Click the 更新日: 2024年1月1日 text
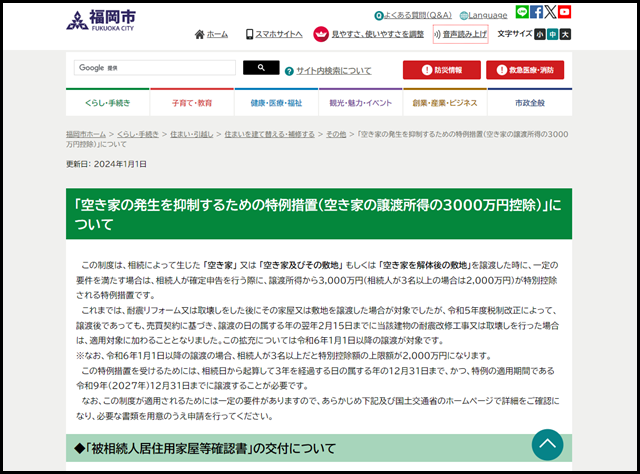Viewport: 640px width, 474px height. pyautogui.click(x=106, y=164)
